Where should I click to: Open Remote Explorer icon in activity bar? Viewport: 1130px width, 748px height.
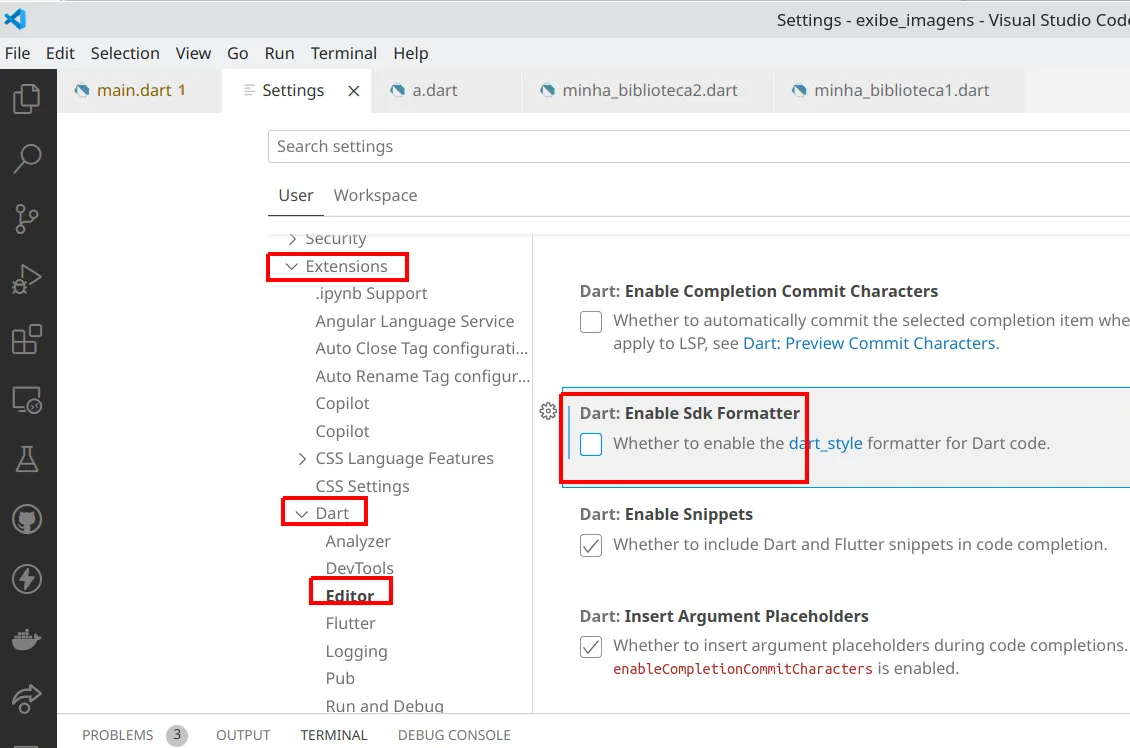point(27,399)
